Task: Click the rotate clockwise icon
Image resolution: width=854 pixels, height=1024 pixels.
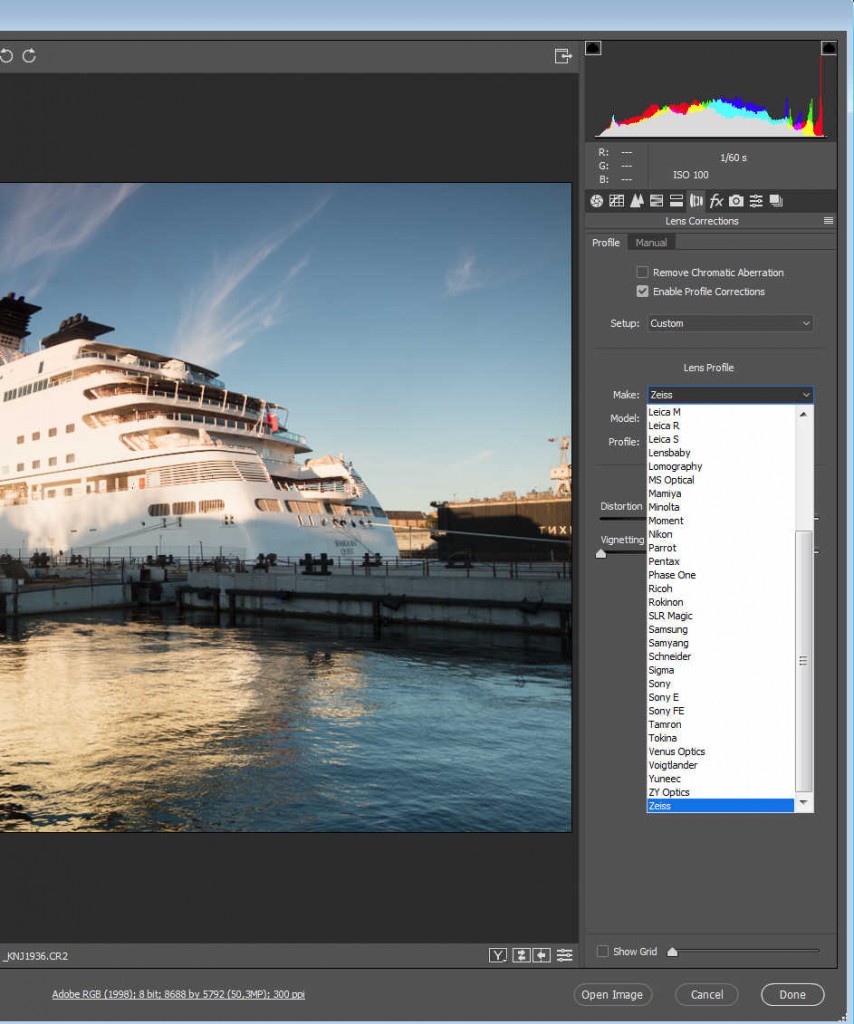Action: click(x=29, y=56)
